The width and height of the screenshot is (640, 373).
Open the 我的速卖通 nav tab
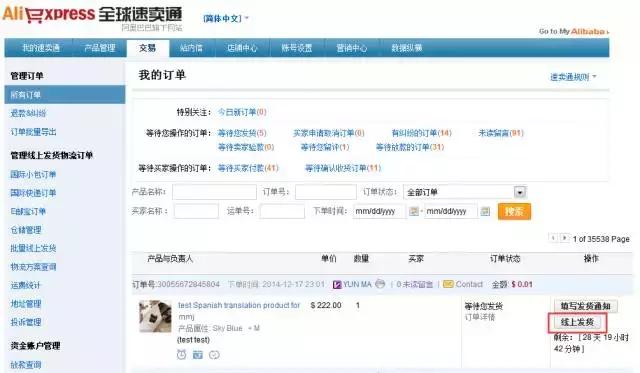point(40,48)
